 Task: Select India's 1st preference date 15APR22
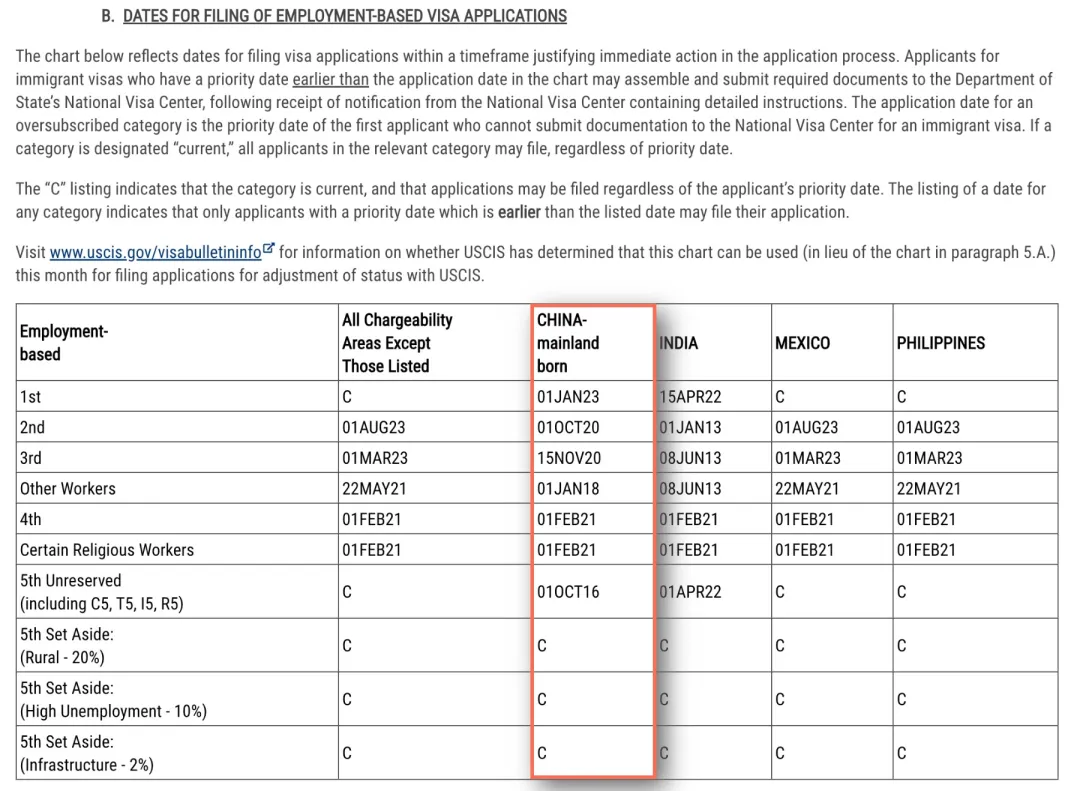click(690, 397)
